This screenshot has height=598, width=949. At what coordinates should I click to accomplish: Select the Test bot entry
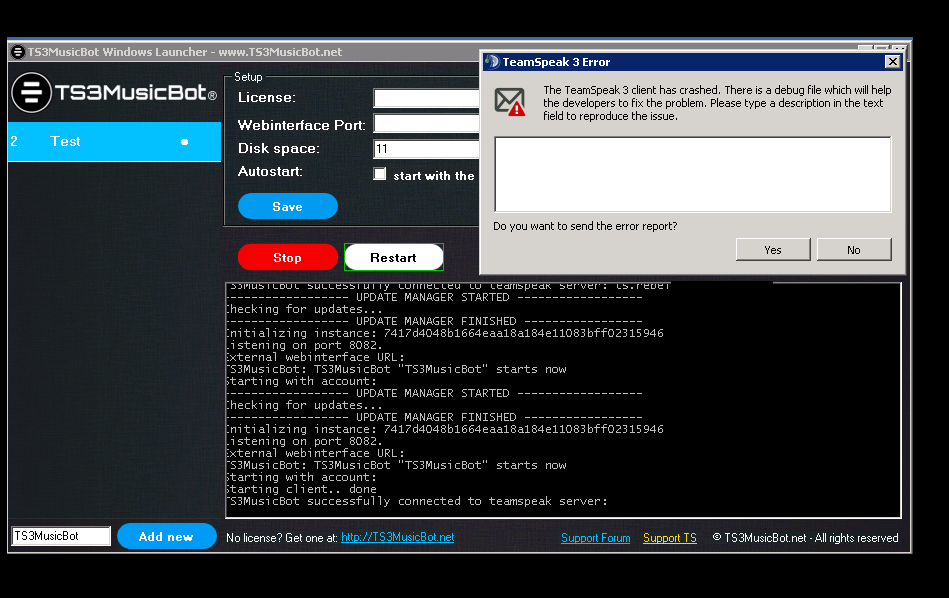(x=114, y=142)
